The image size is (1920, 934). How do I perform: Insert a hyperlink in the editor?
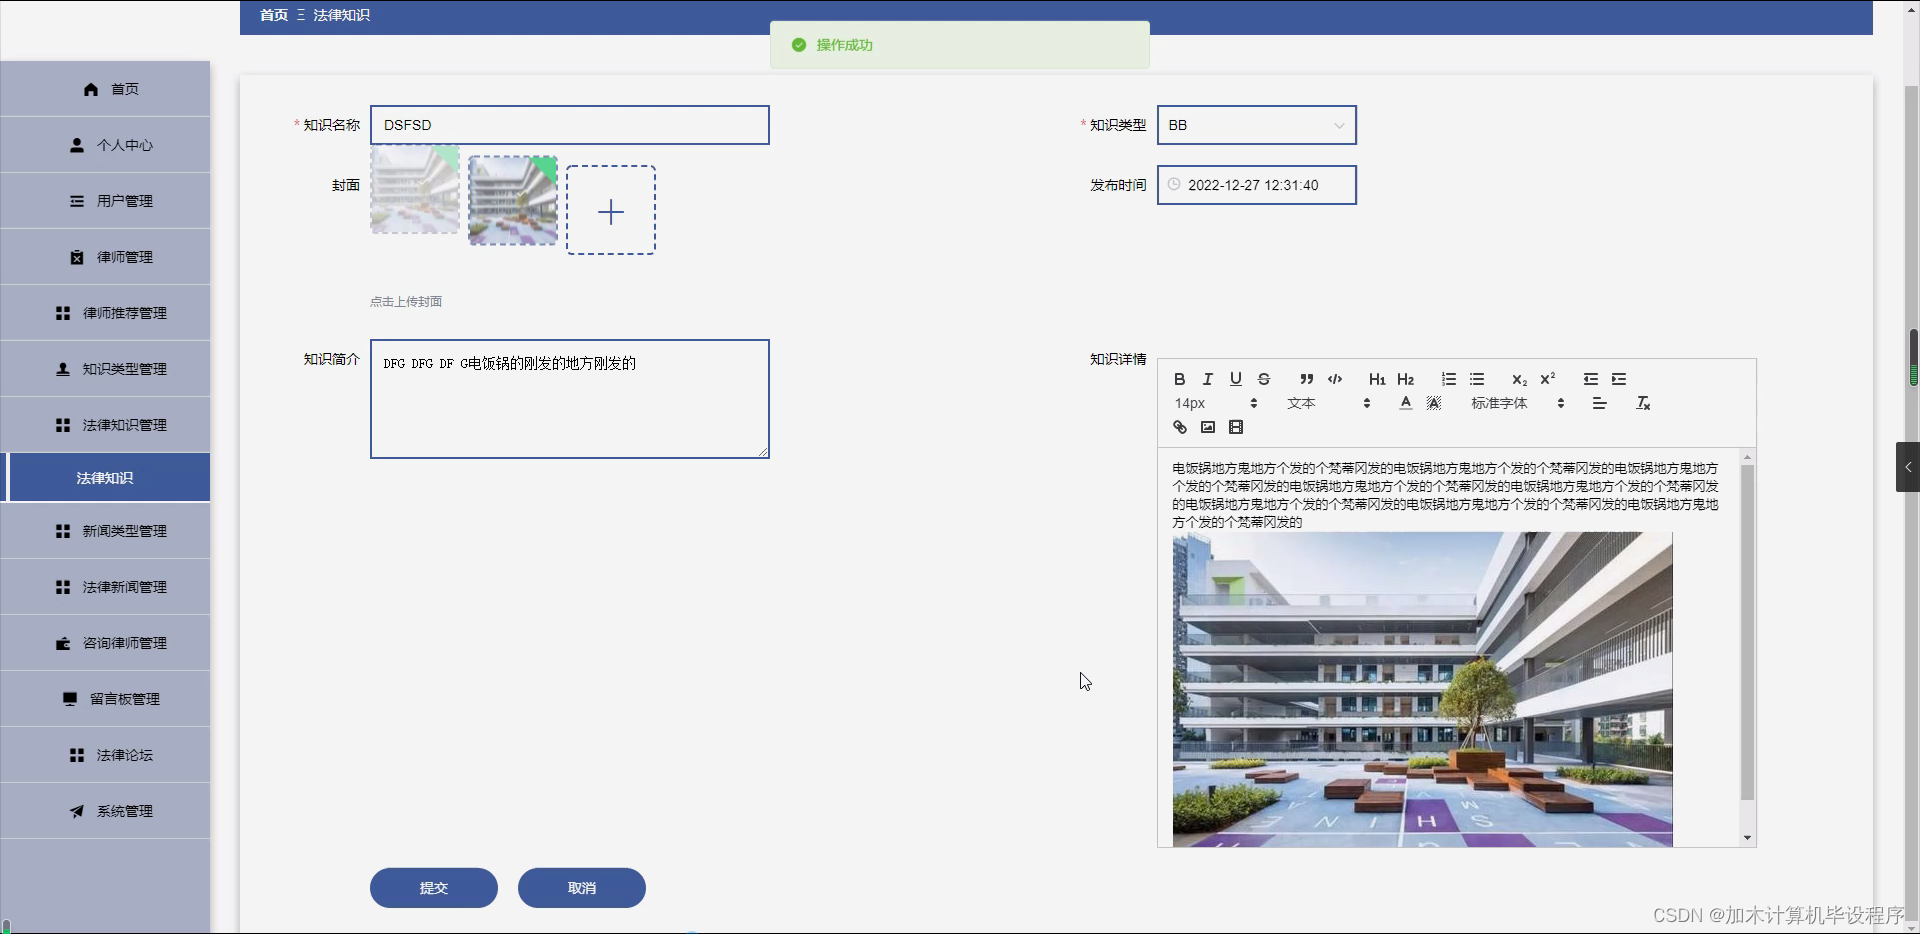(x=1178, y=427)
